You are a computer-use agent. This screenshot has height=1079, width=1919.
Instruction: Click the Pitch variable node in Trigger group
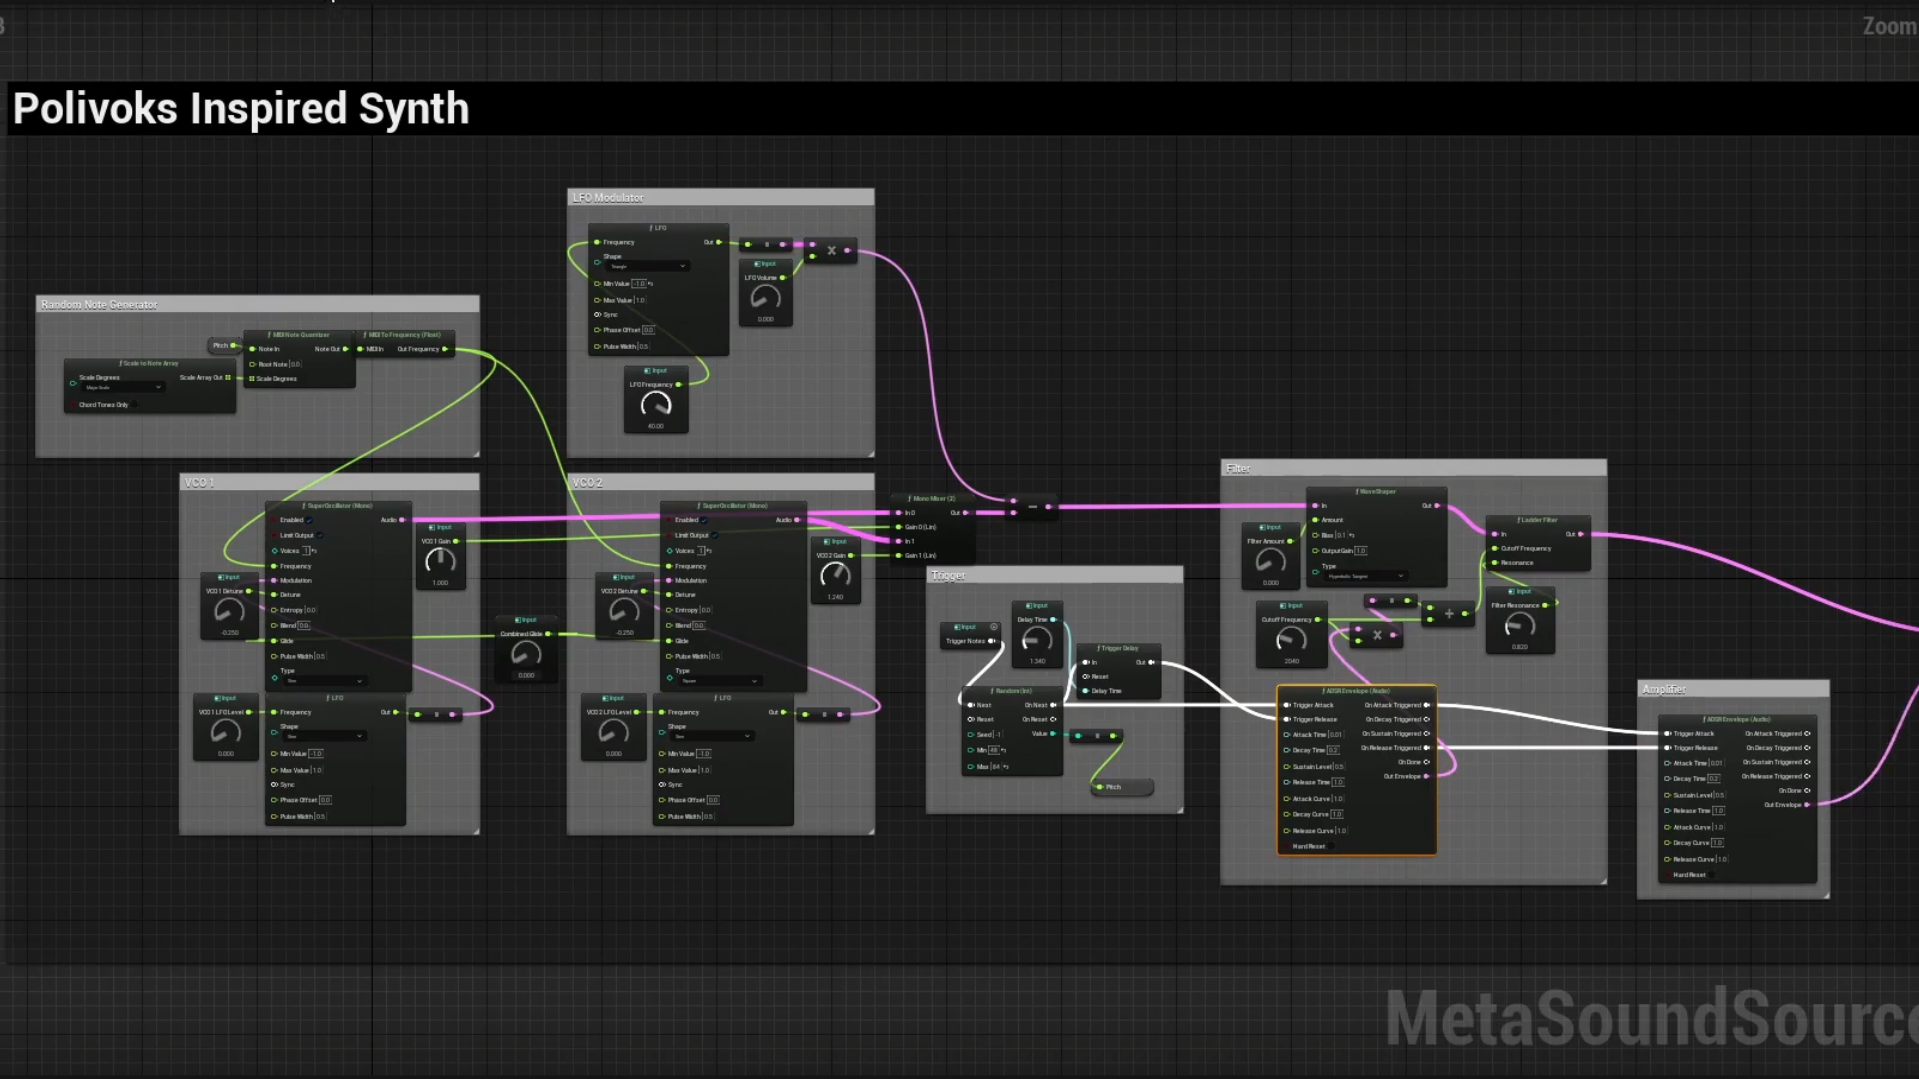pos(1122,787)
